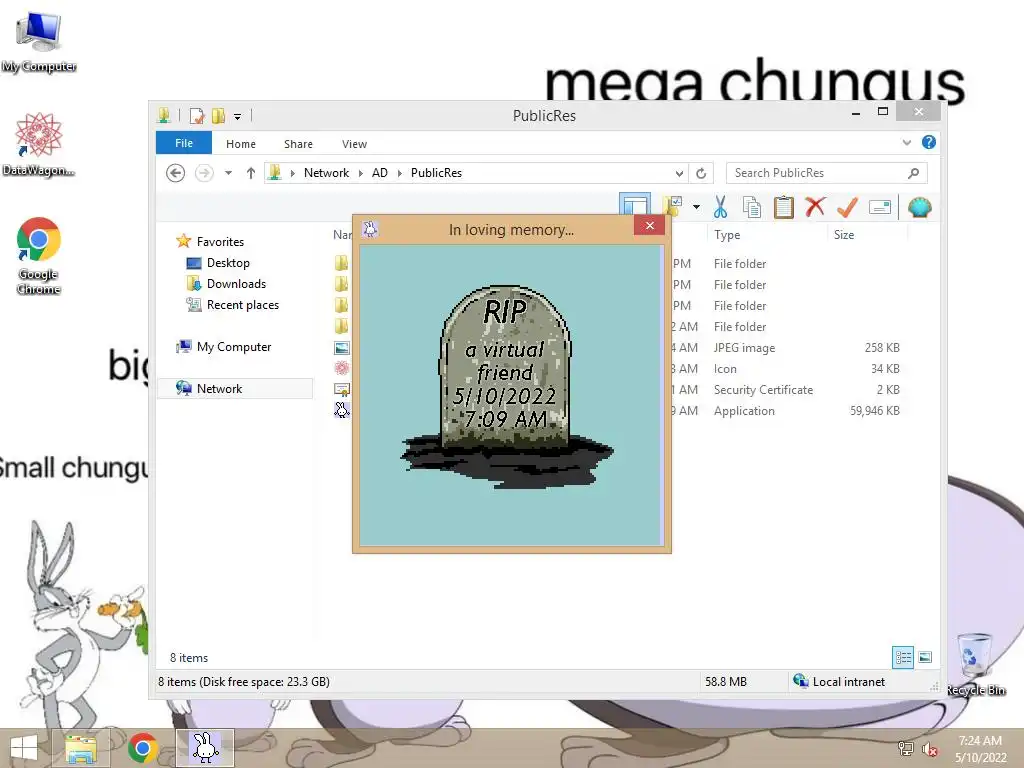Click File Explorer in taskbar
Image resolution: width=1024 pixels, height=768 pixels.
click(80, 748)
